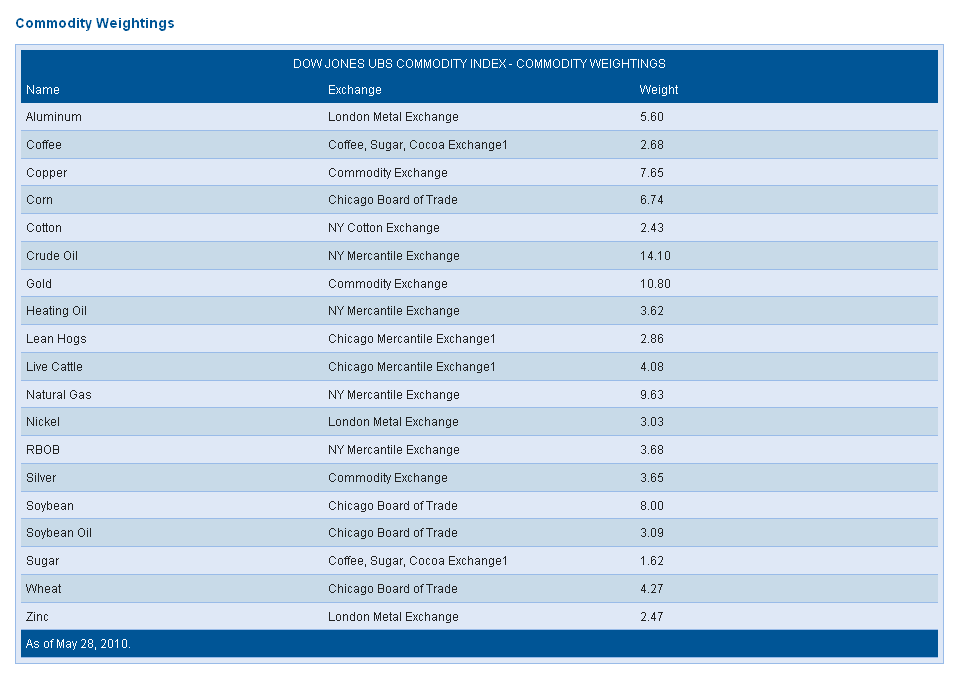The image size is (959, 693).
Task: Click the Corn name cell
Action: pos(39,200)
